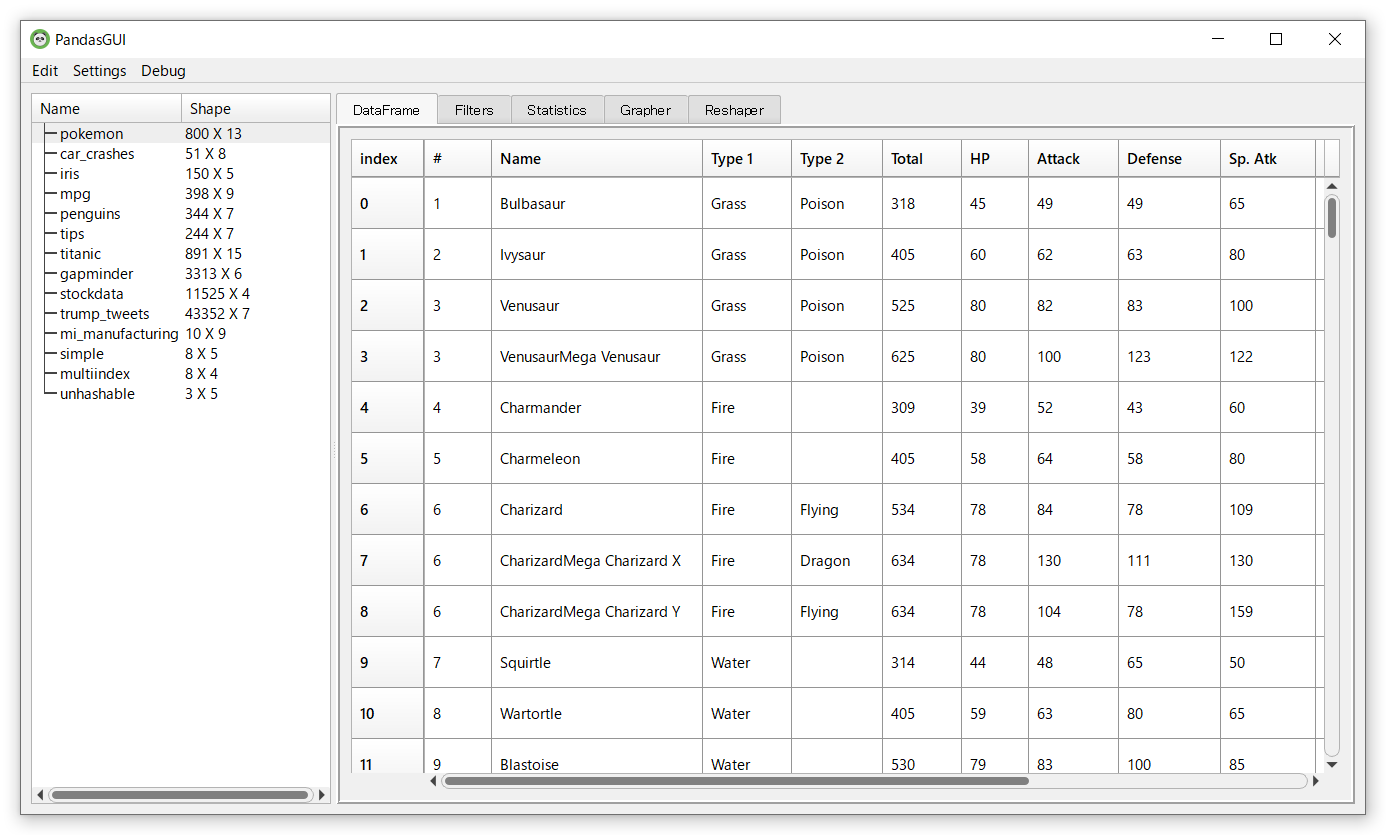This screenshot has height=835, width=1386.
Task: Click the table's vertical scrollbar down arrow
Action: (1331, 764)
